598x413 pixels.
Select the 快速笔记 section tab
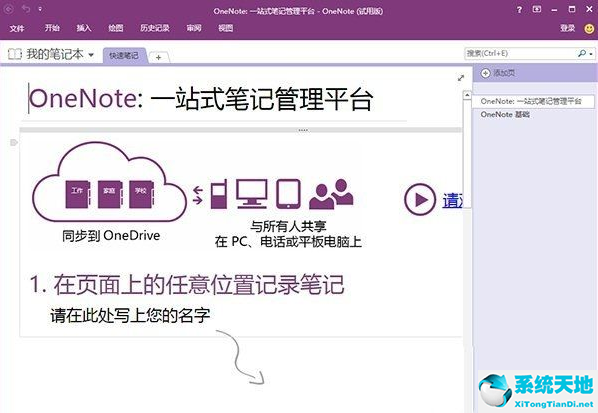[x=124, y=56]
